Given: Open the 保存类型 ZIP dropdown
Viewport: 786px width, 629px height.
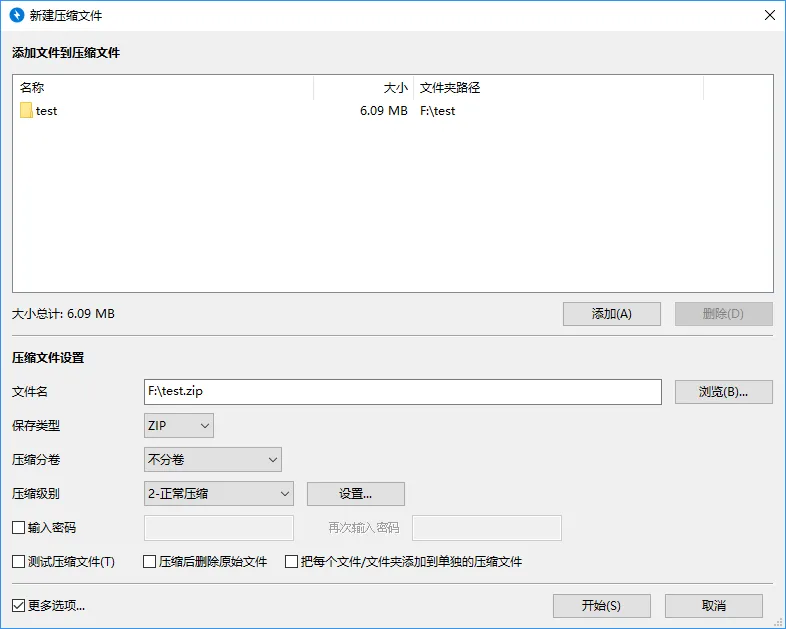Looking at the screenshot, I should point(180,426).
